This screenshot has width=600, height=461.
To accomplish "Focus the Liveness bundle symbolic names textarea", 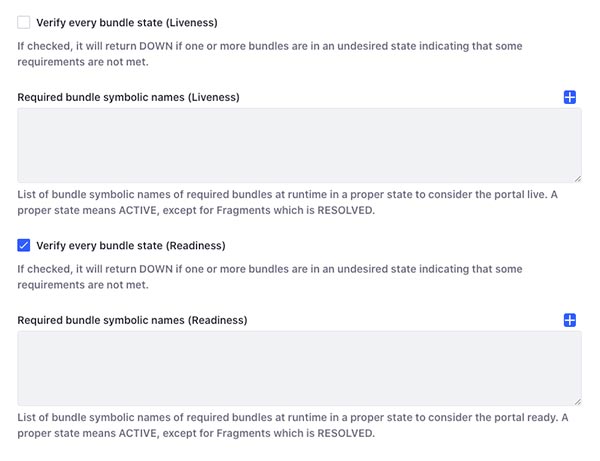I will pos(299,145).
